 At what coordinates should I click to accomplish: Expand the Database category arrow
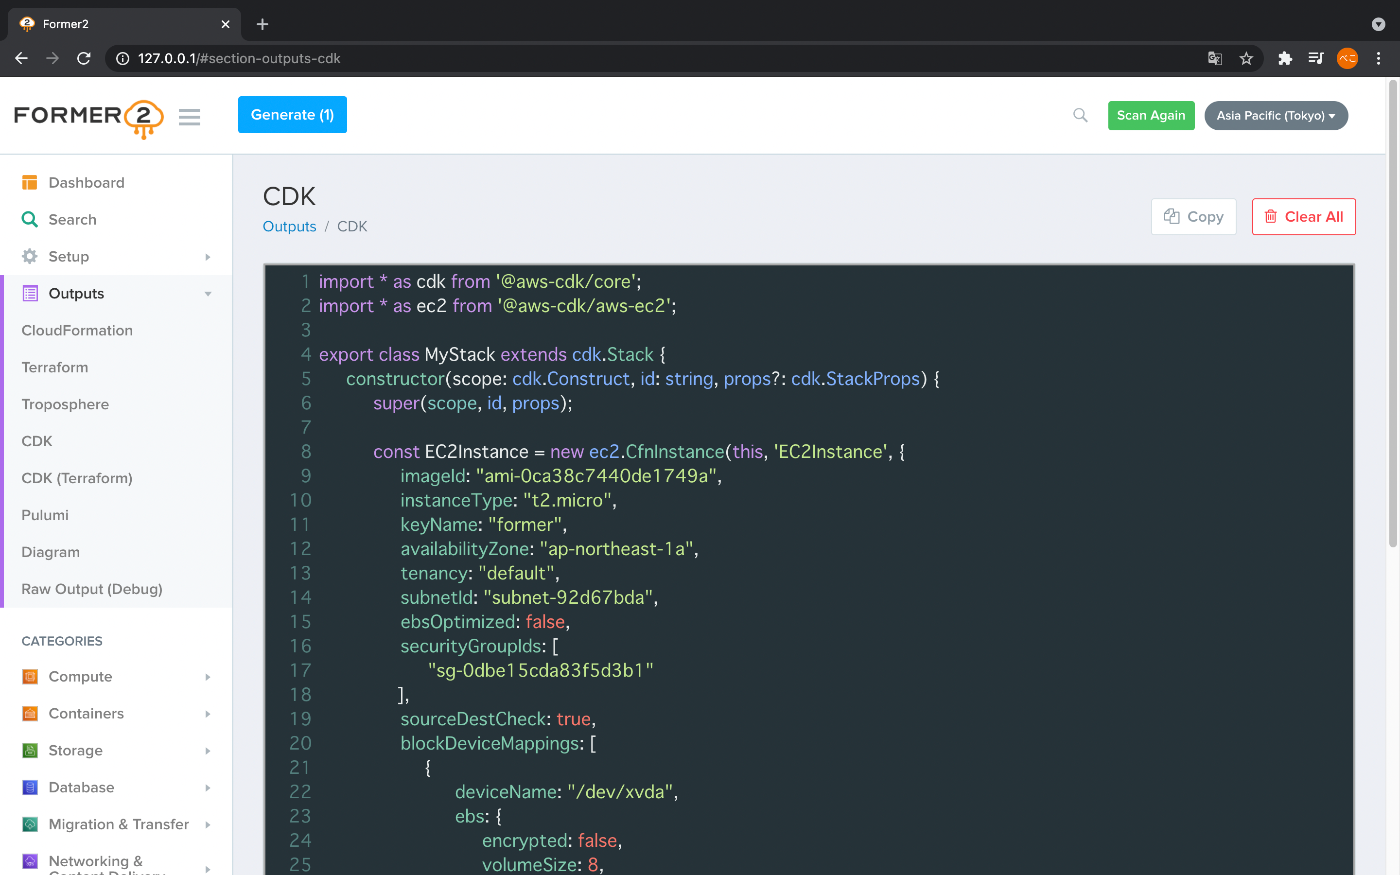(x=208, y=788)
